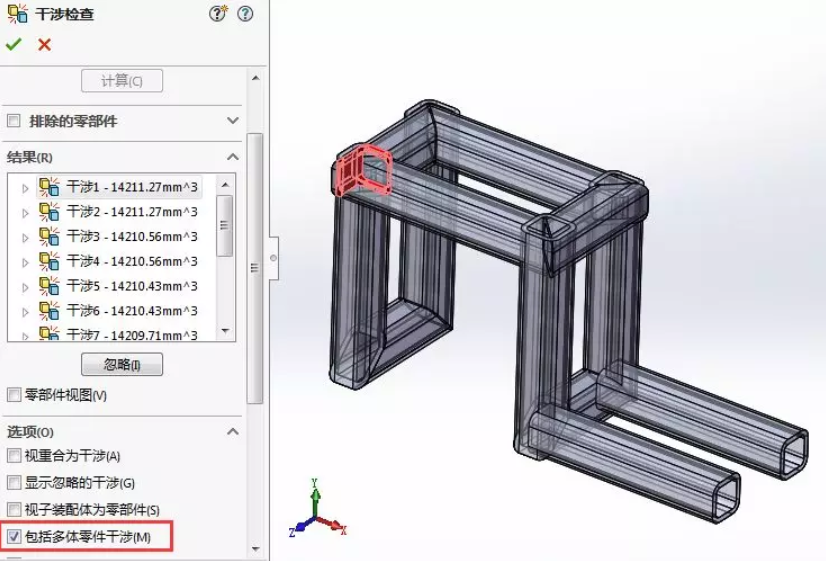Click the property panel scroll down arrow
This screenshot has width=826, height=561.
coord(256,549)
